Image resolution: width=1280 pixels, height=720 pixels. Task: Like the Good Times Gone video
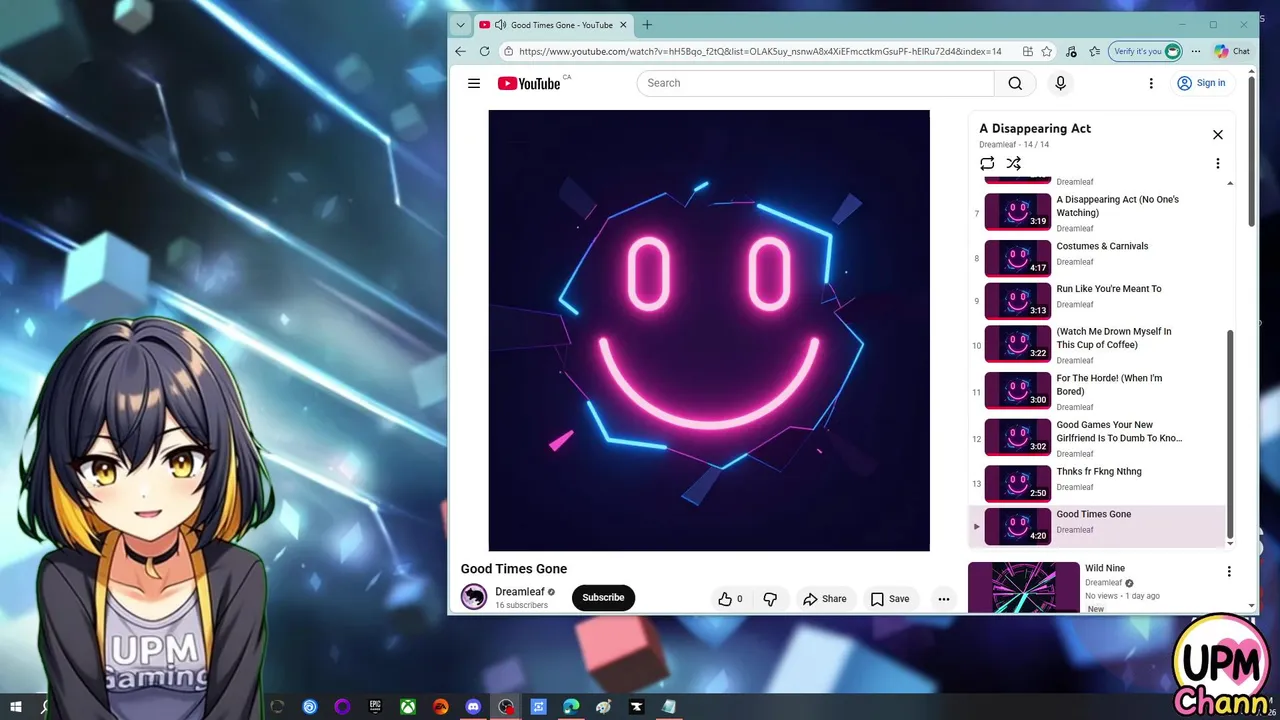(x=730, y=599)
